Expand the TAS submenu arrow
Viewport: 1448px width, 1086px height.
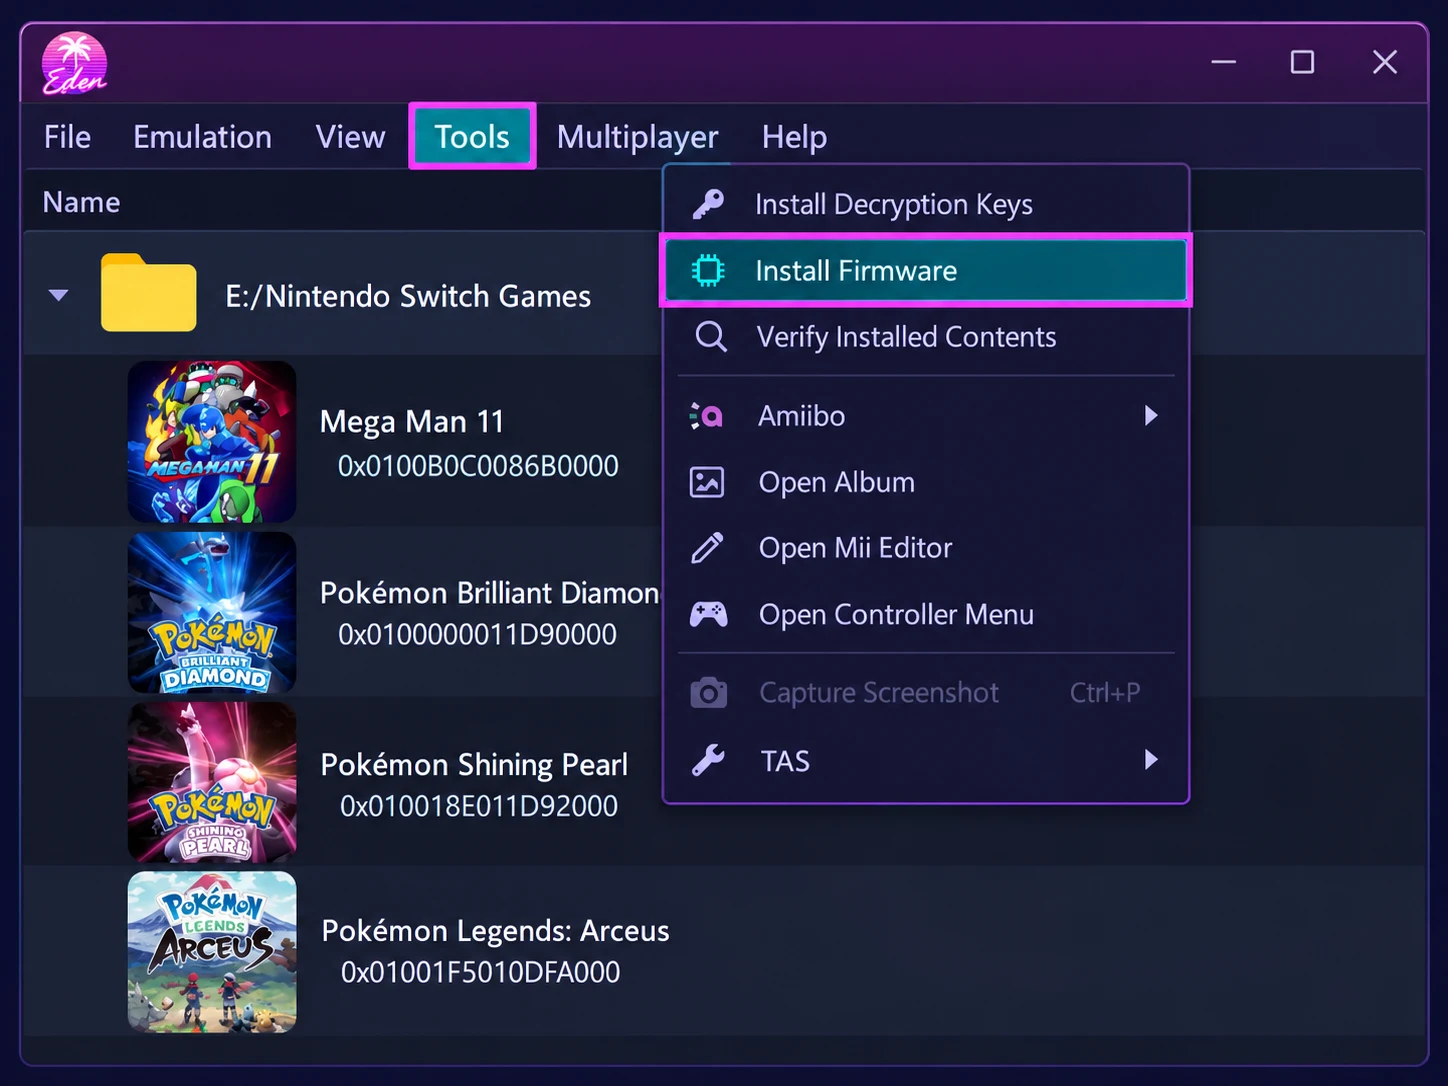pos(1151,760)
